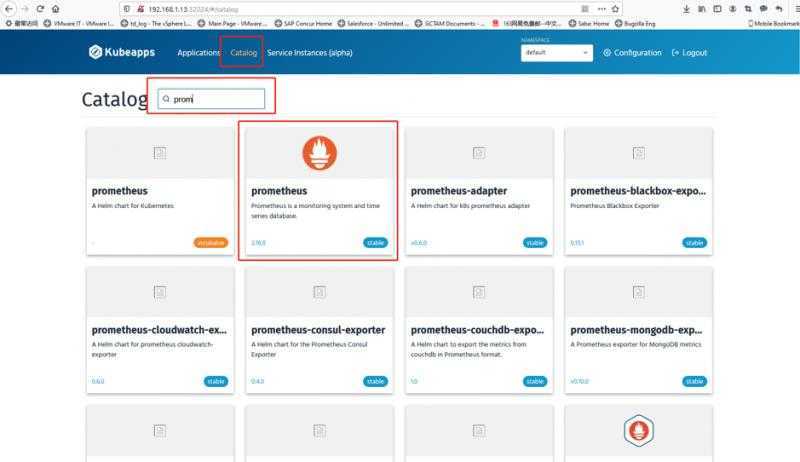Click version number on prometheus-mongodb-exp card
Image resolution: width=800 pixels, height=462 pixels.
click(580, 381)
